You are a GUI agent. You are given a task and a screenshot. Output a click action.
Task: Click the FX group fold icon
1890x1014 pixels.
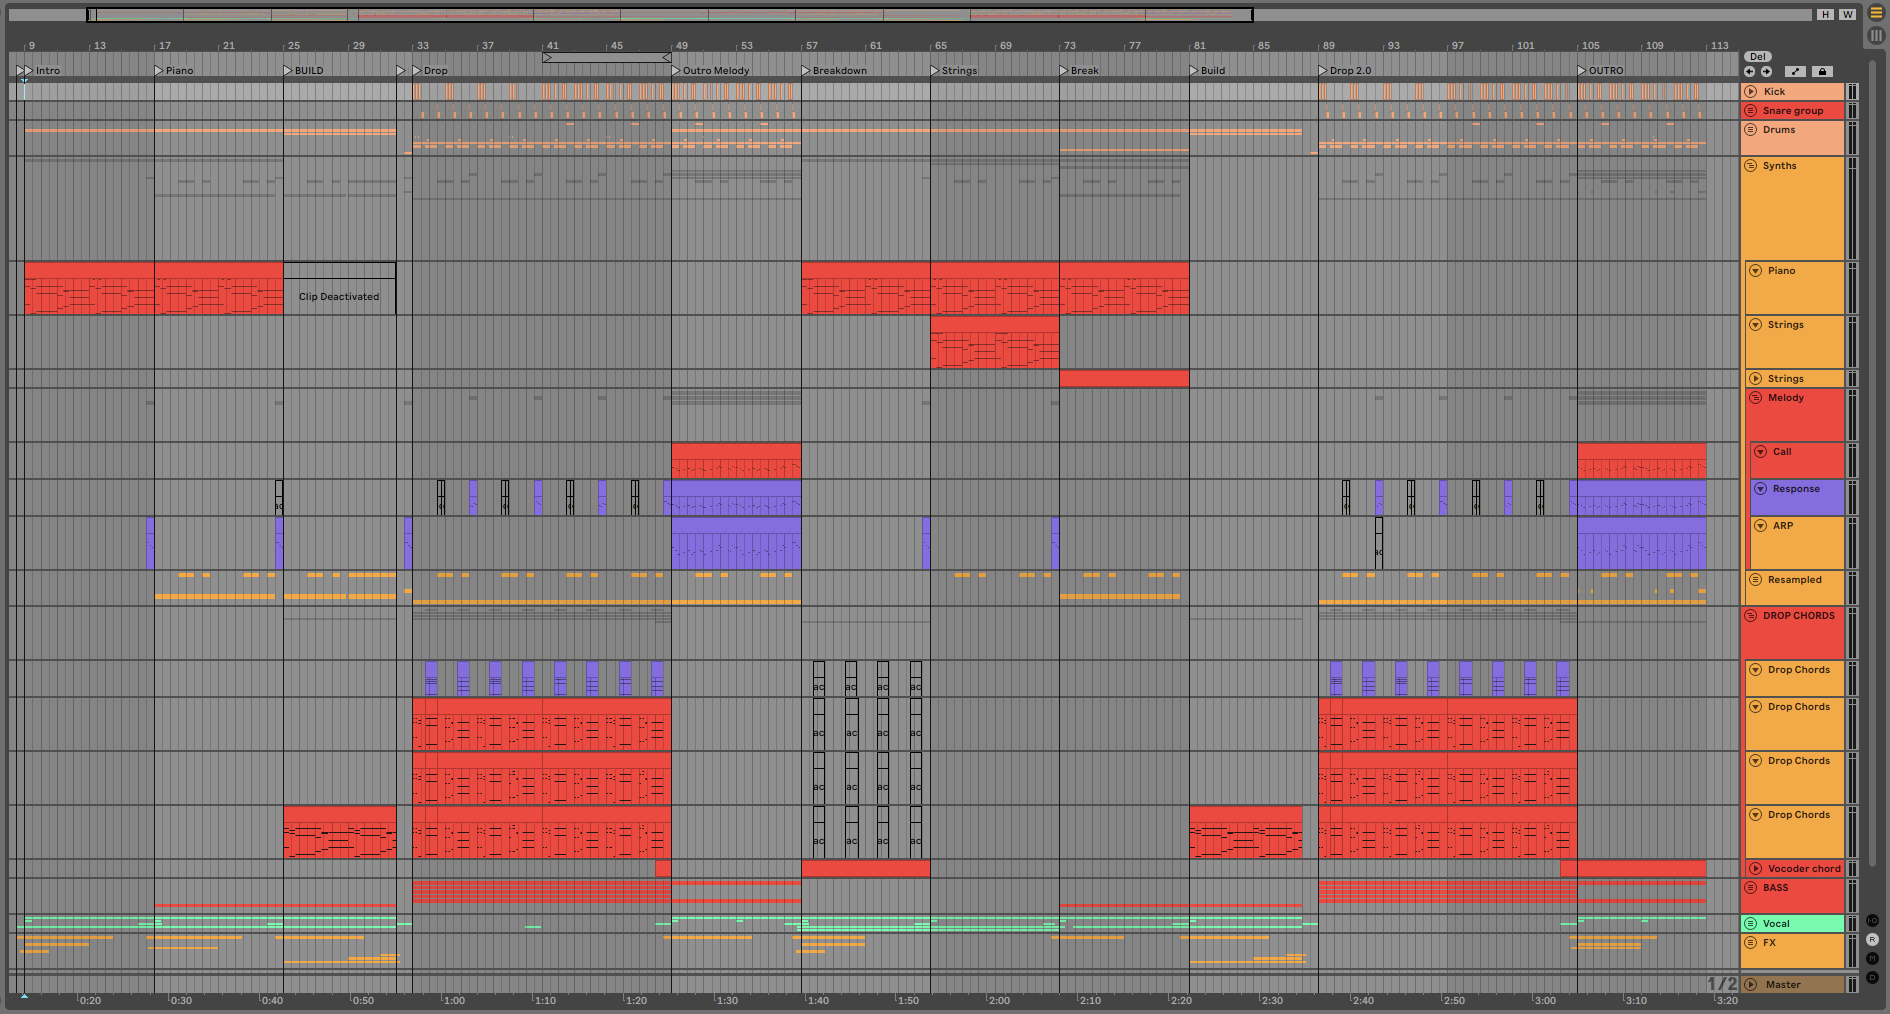[x=1751, y=943]
